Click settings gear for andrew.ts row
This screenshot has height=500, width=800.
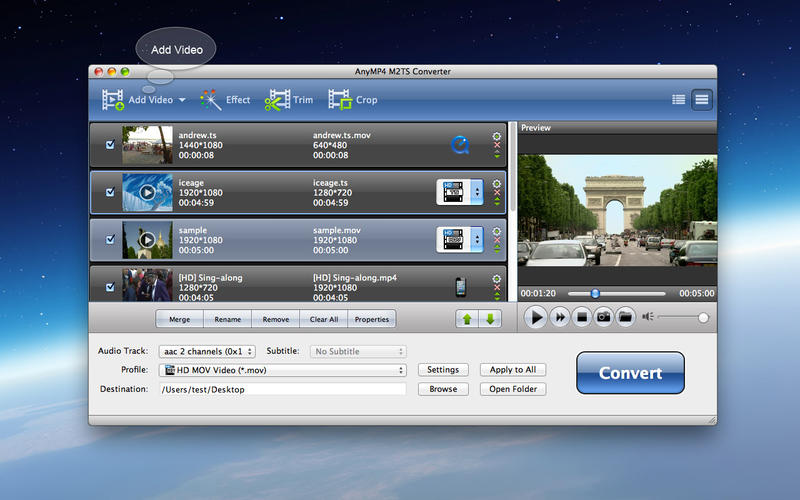point(497,137)
